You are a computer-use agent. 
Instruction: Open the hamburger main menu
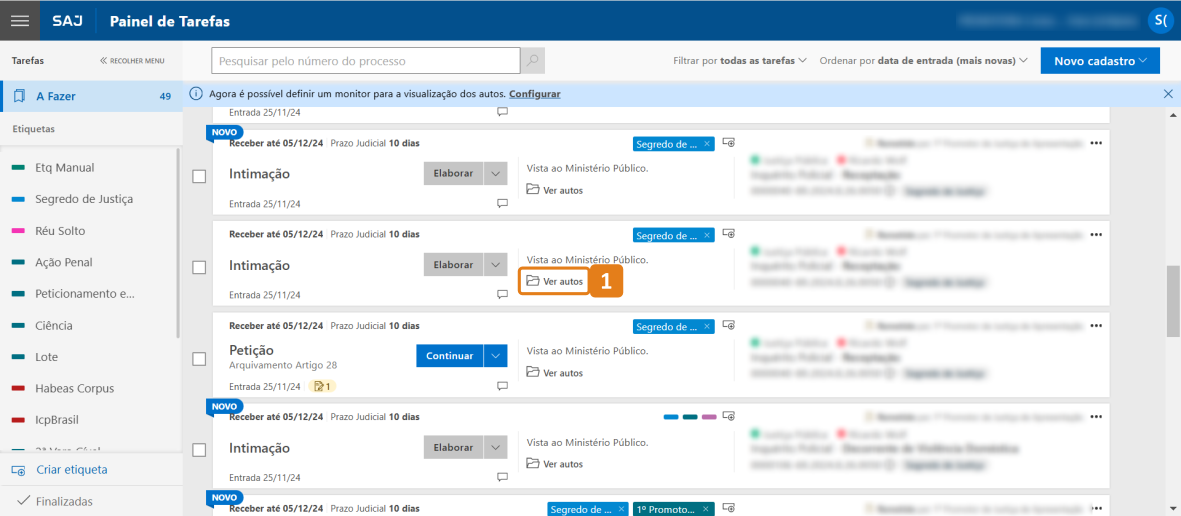pos(19,21)
